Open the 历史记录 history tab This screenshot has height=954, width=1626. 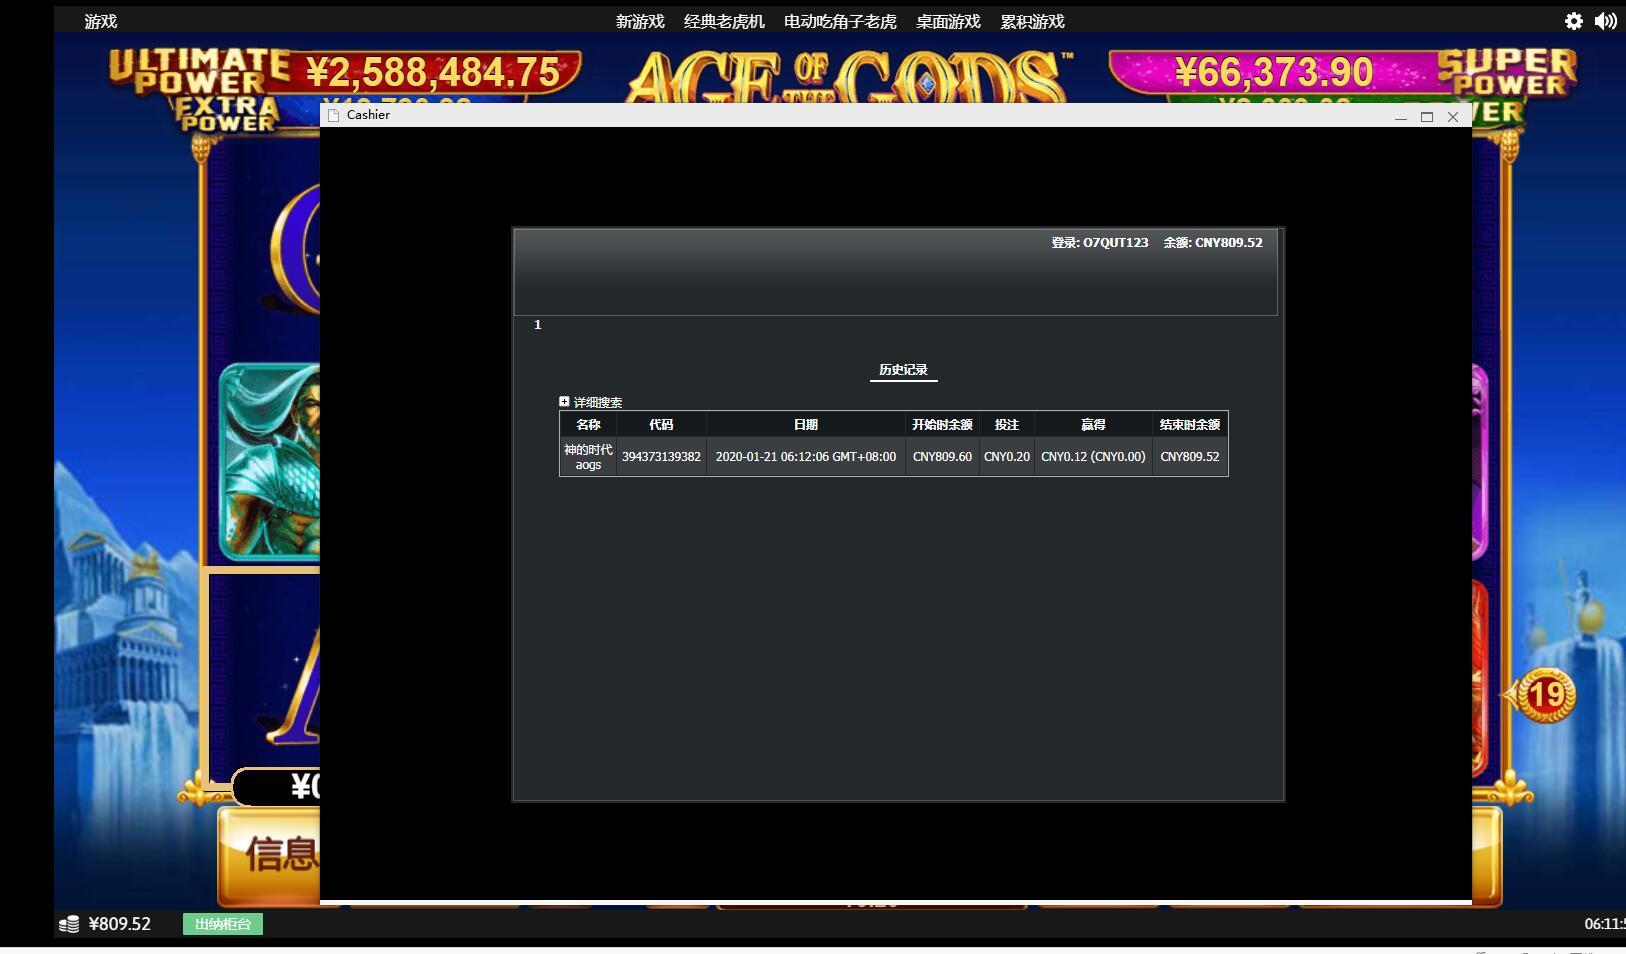(903, 370)
